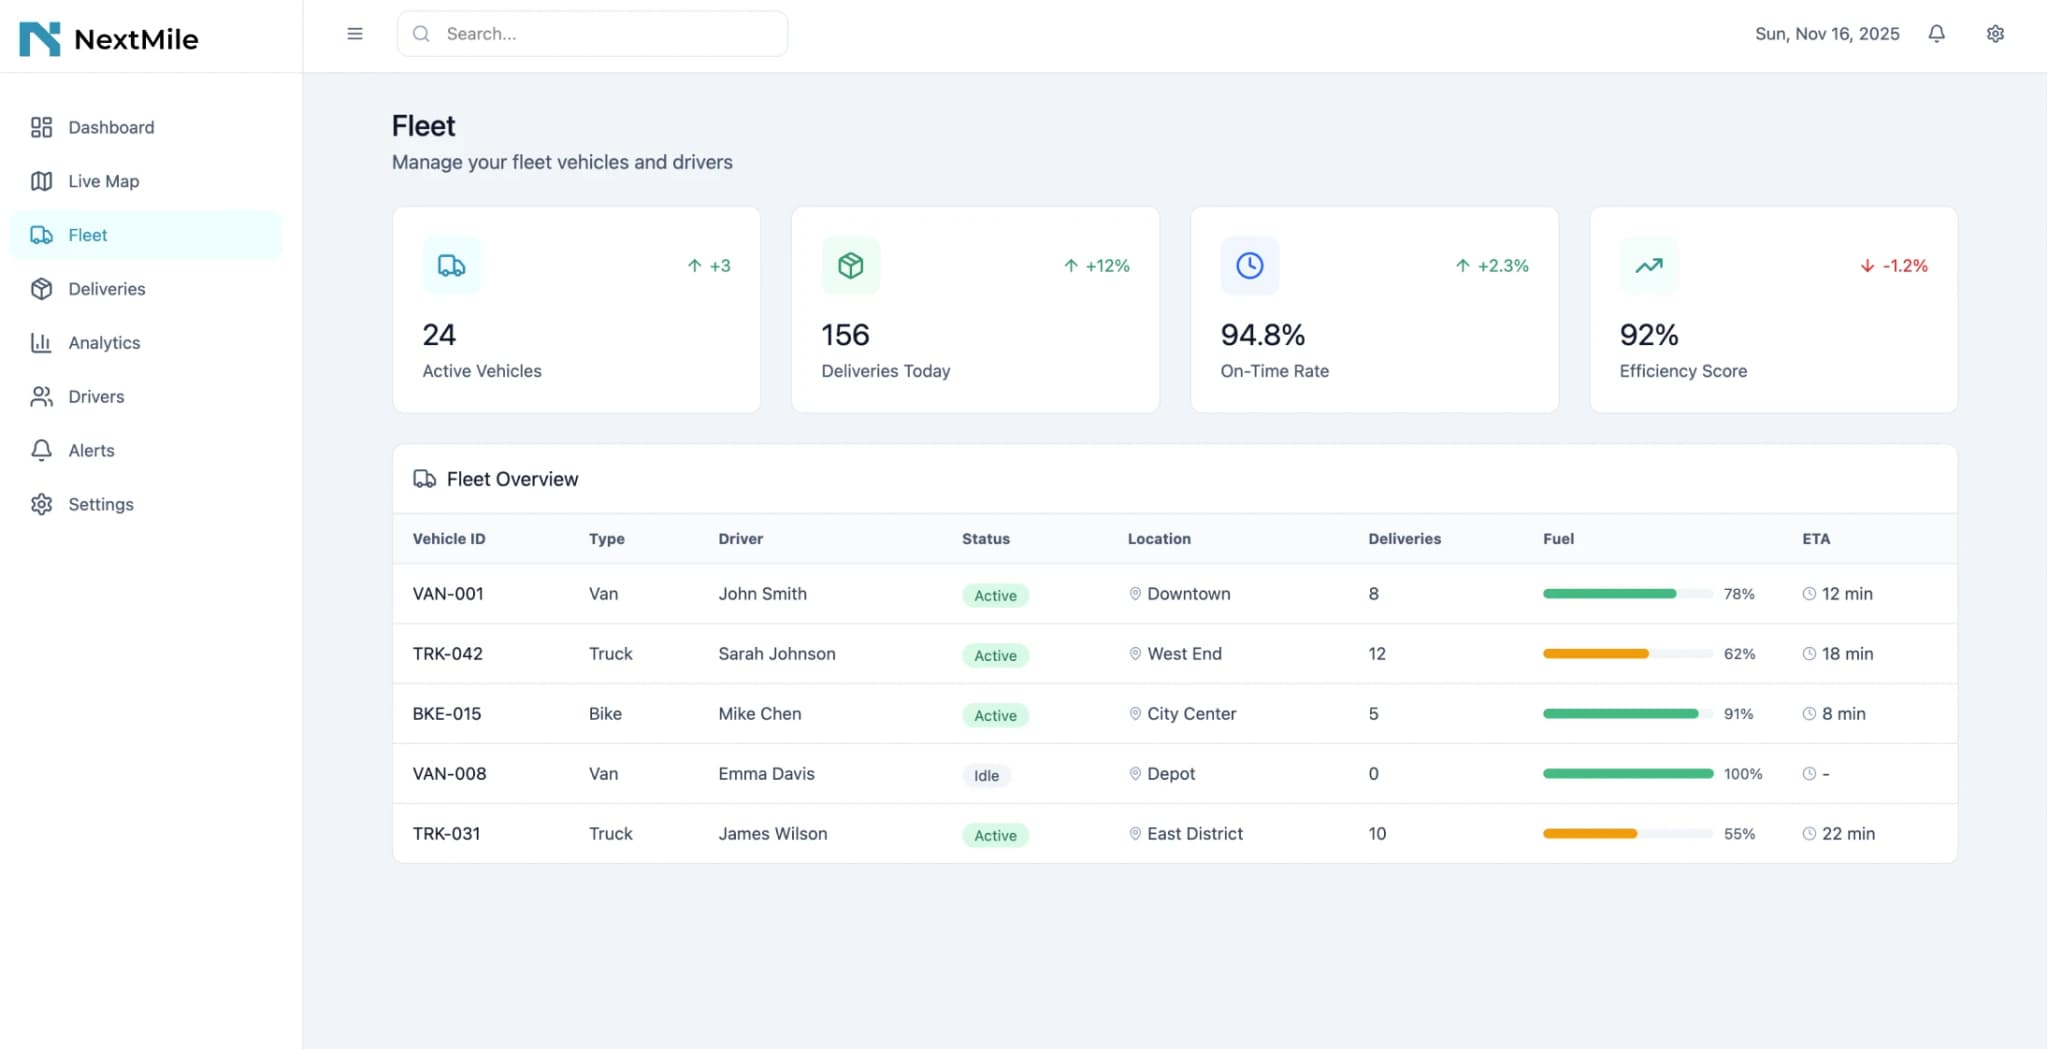Open Analytics from the sidebar
The height and width of the screenshot is (1049, 2048).
tap(104, 343)
